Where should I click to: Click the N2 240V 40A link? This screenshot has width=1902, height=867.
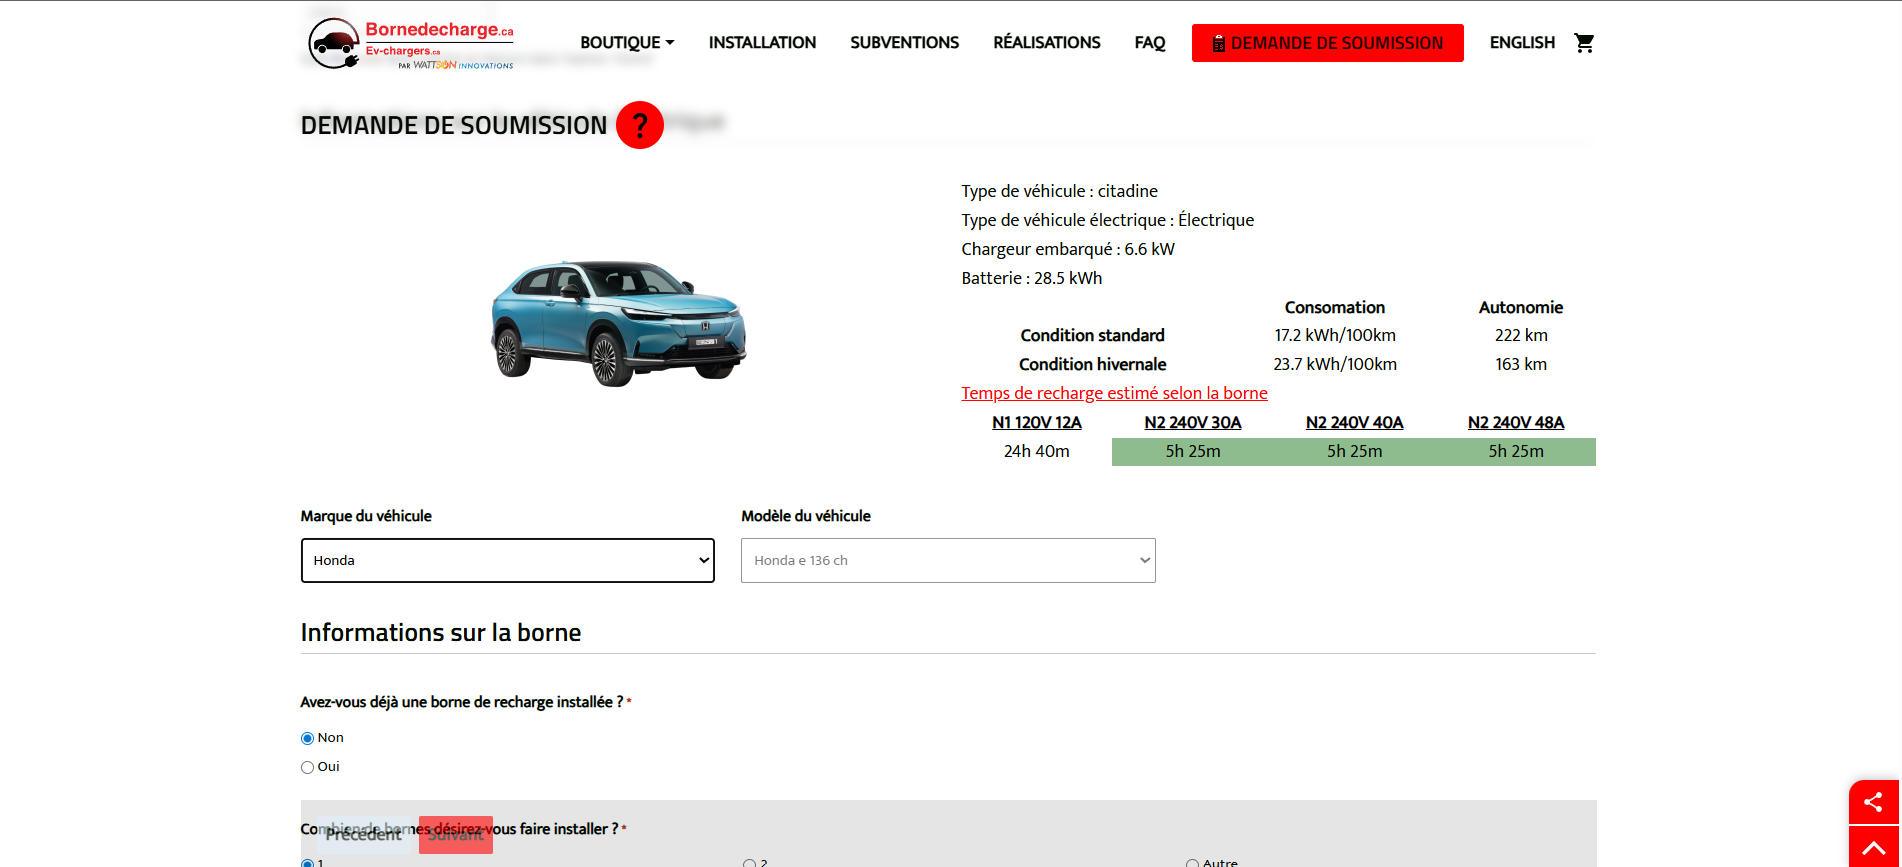[x=1354, y=422]
